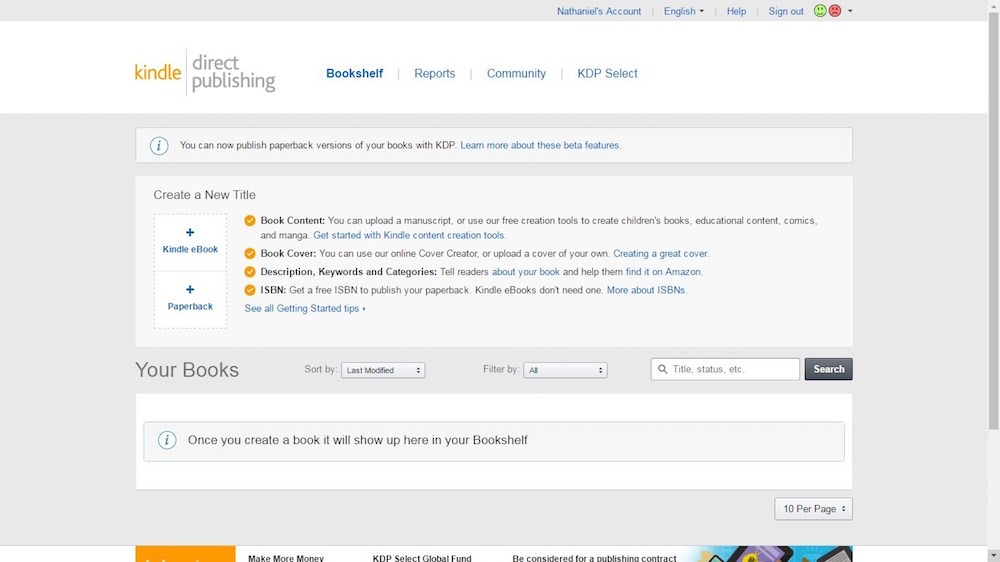This screenshot has width=1000, height=562.
Task: Open the KDP Select tab
Action: pos(607,73)
